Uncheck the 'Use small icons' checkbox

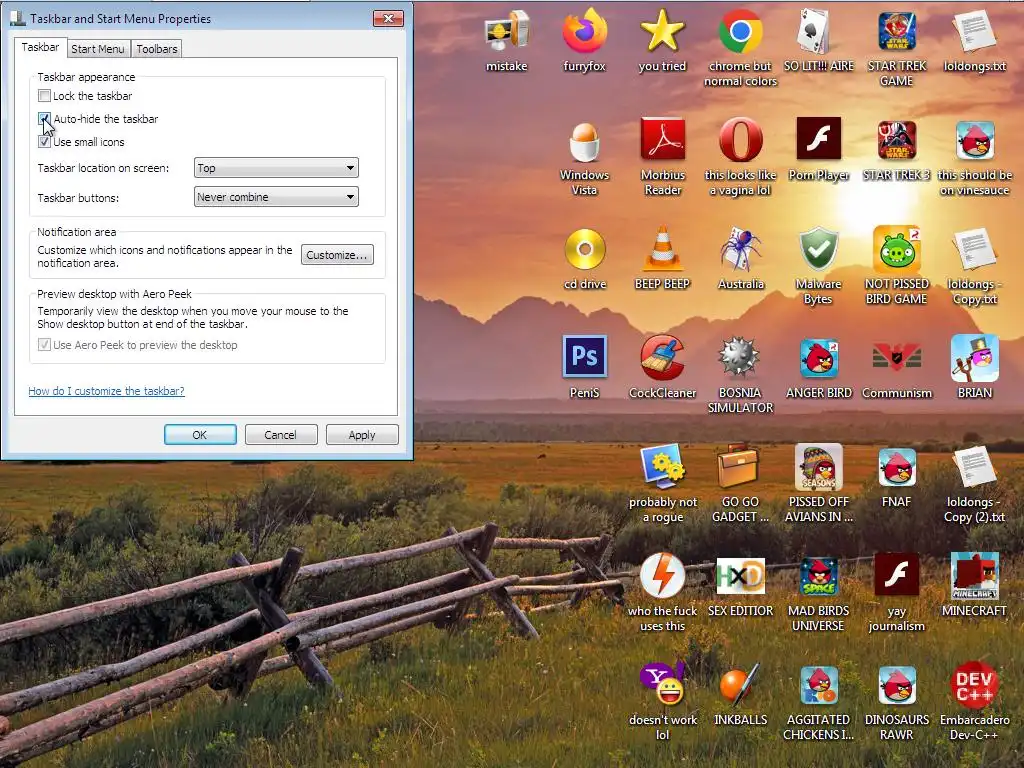tap(44, 142)
